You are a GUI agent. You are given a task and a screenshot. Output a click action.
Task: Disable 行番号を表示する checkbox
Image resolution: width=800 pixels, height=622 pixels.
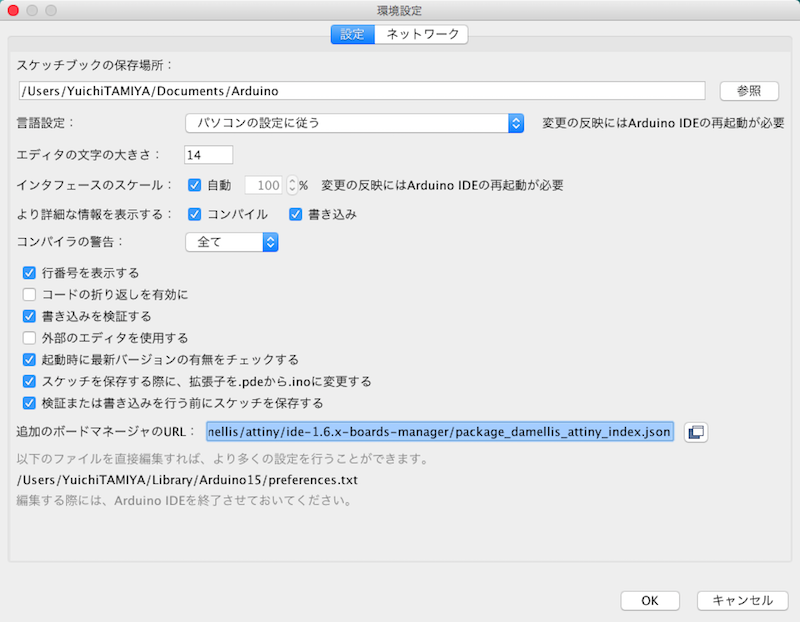coord(29,273)
